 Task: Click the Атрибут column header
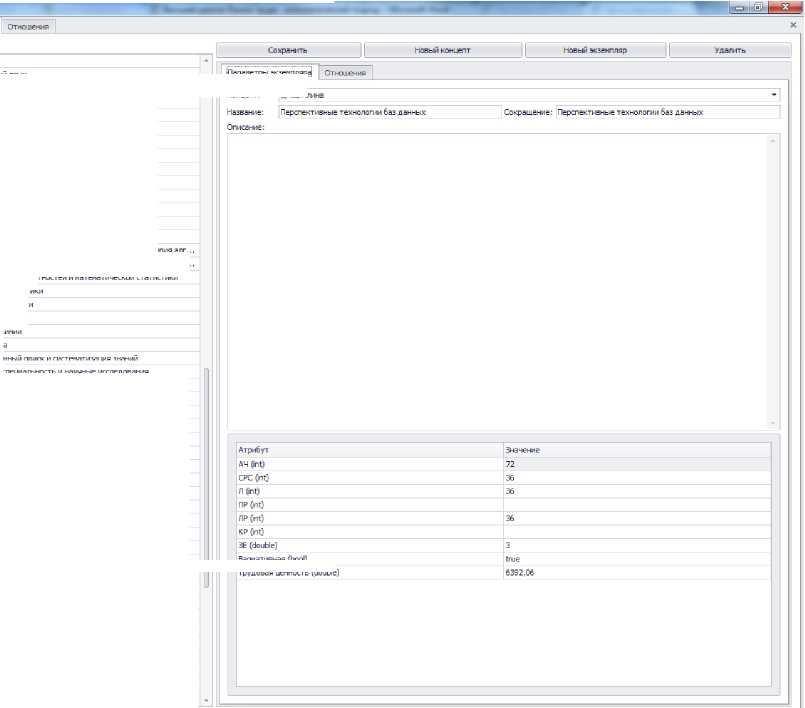[370, 450]
